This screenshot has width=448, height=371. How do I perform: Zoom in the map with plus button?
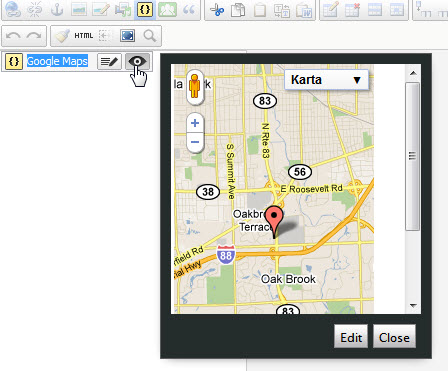(195, 123)
